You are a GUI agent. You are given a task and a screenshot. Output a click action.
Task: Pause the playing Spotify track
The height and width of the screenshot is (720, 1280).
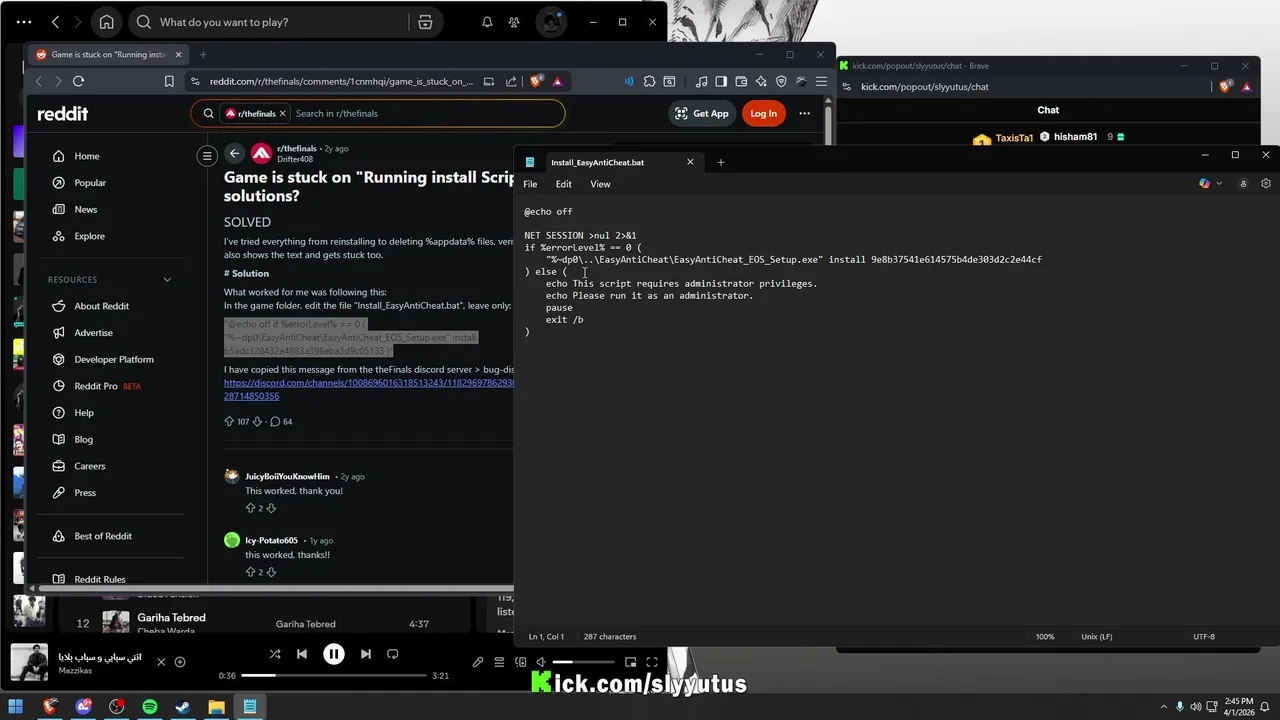pyautogui.click(x=334, y=654)
